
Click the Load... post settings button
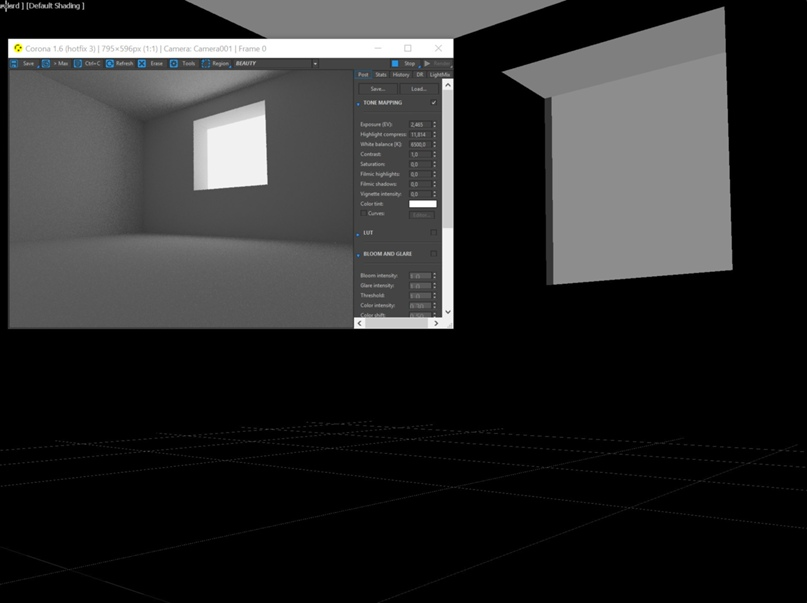coord(419,89)
